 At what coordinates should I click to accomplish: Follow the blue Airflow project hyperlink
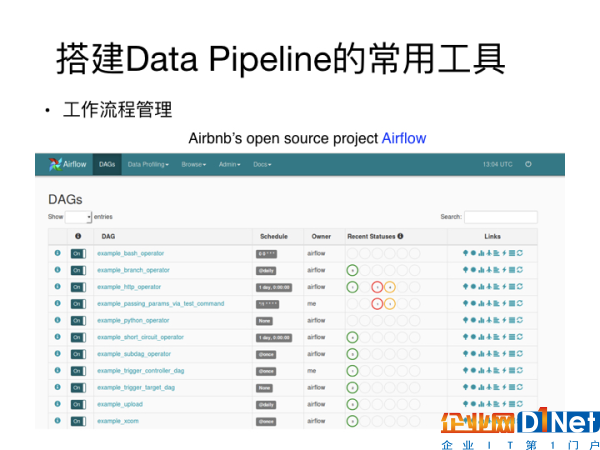click(404, 138)
